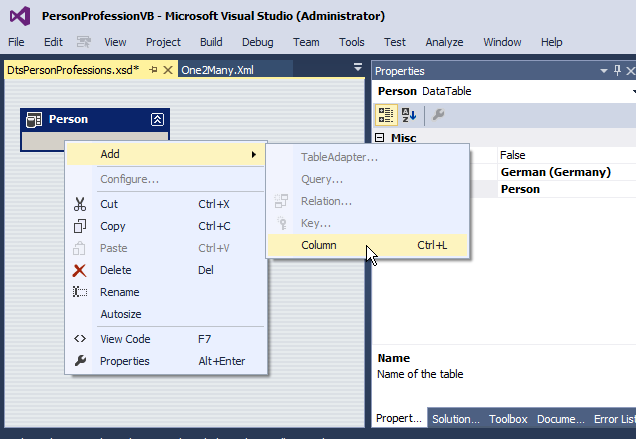This screenshot has height=439, width=636.
Task: Add a Column via submenu
Action: tap(367, 245)
